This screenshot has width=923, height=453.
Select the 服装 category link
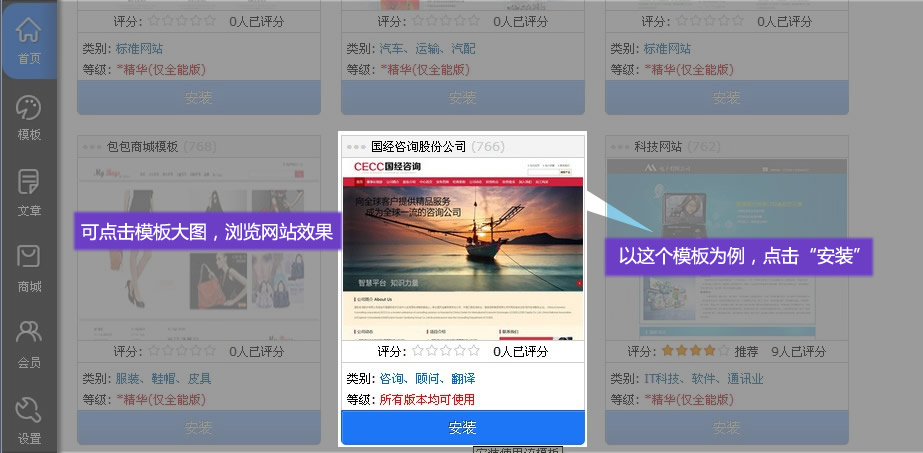pyautogui.click(x=127, y=379)
